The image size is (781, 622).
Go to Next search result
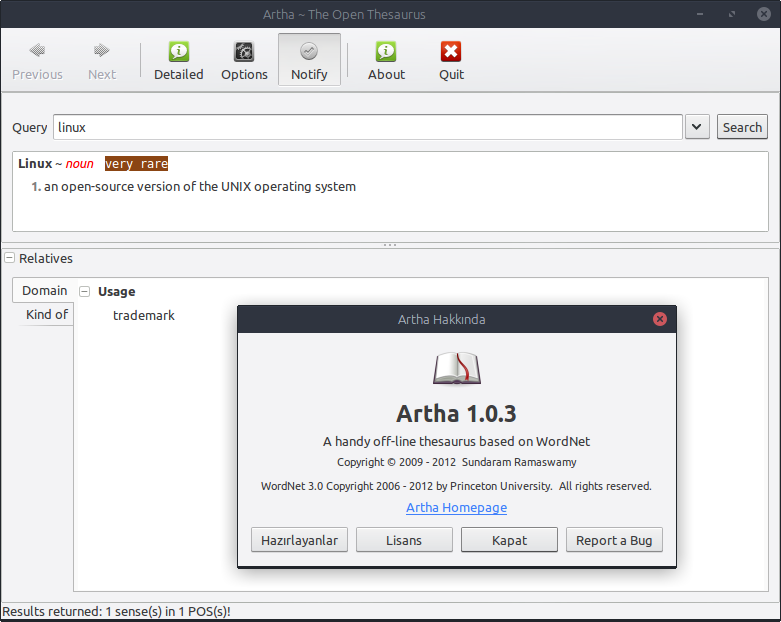[x=102, y=60]
